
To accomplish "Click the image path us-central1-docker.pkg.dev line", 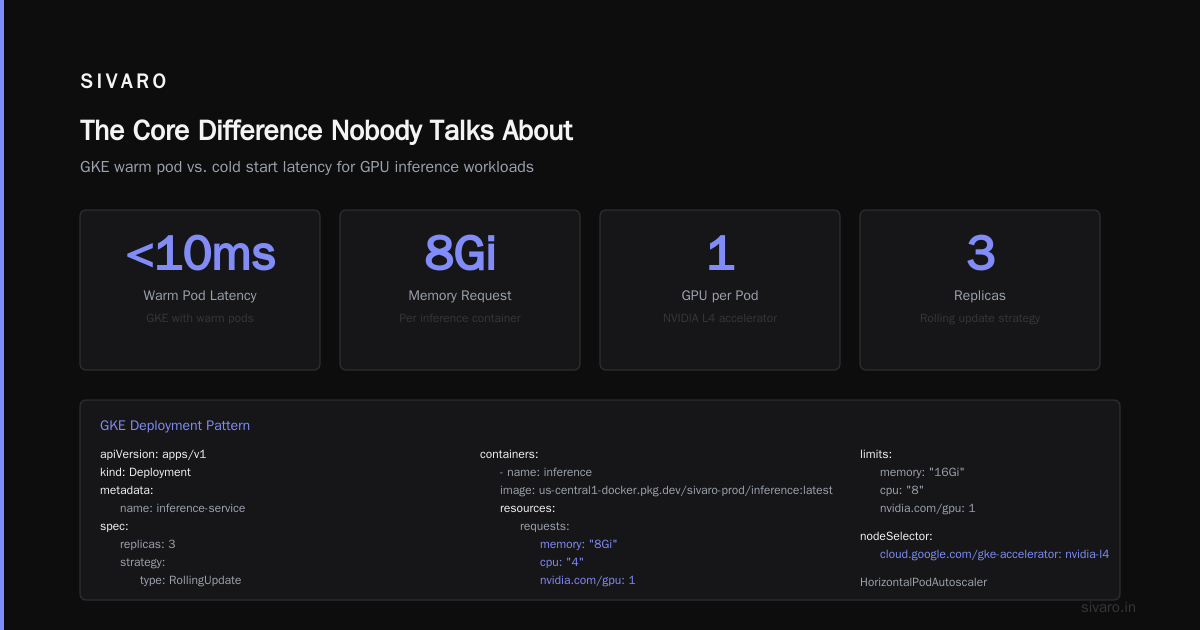I will point(666,490).
